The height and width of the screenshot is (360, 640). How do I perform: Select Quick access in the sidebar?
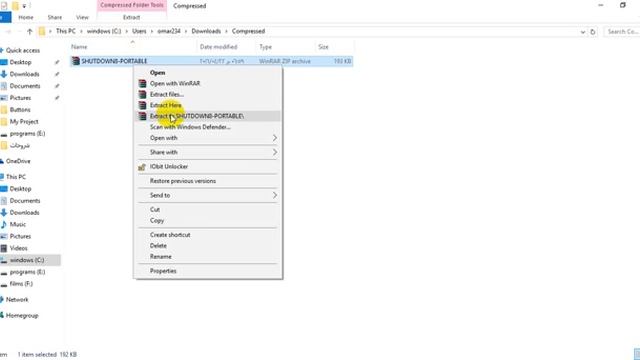23,50
